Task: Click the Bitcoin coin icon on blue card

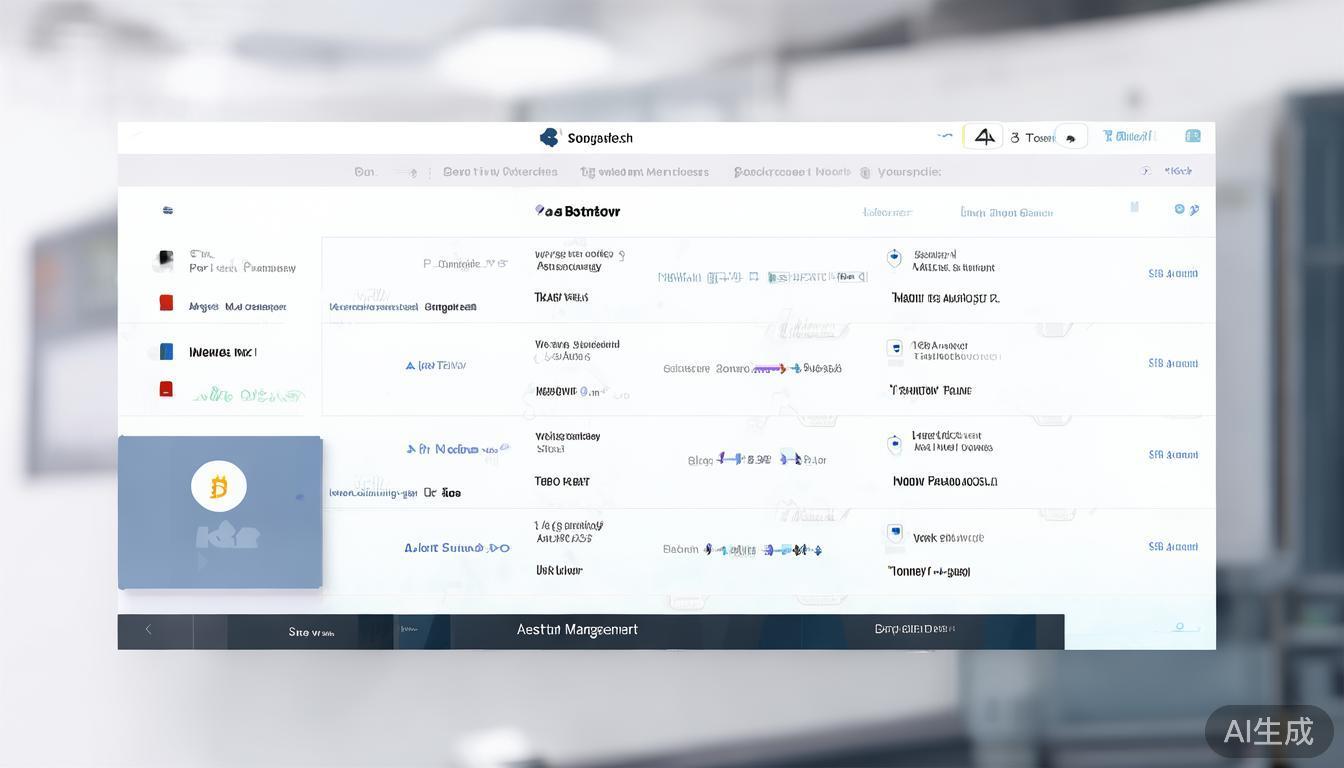Action: pyautogui.click(x=219, y=487)
